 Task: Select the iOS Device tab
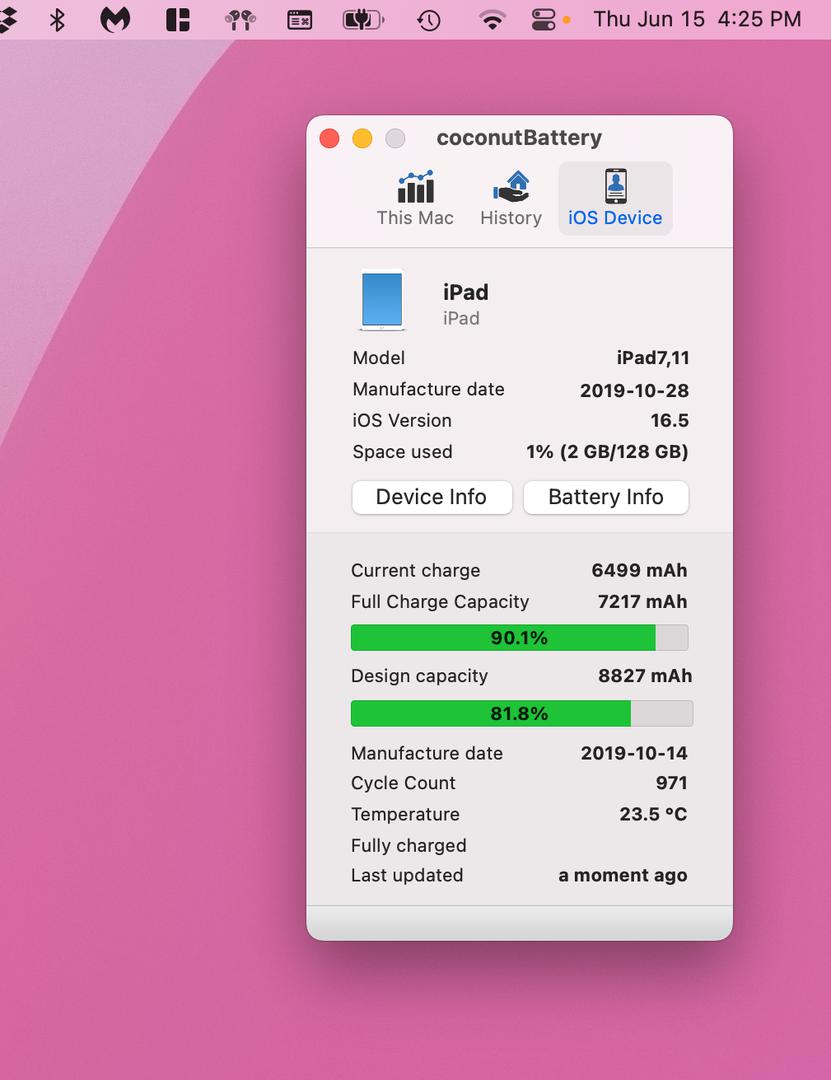coord(615,198)
